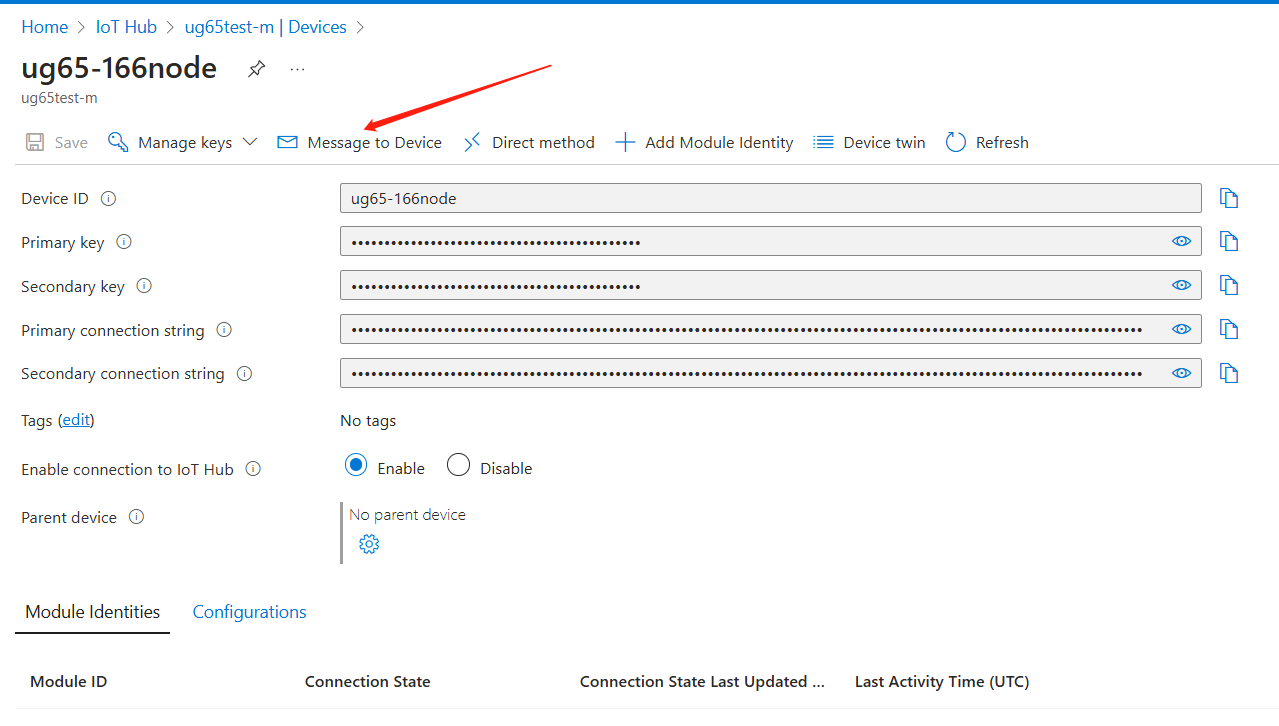Click the Direct method icon
This screenshot has height=726, width=1279.
[472, 142]
